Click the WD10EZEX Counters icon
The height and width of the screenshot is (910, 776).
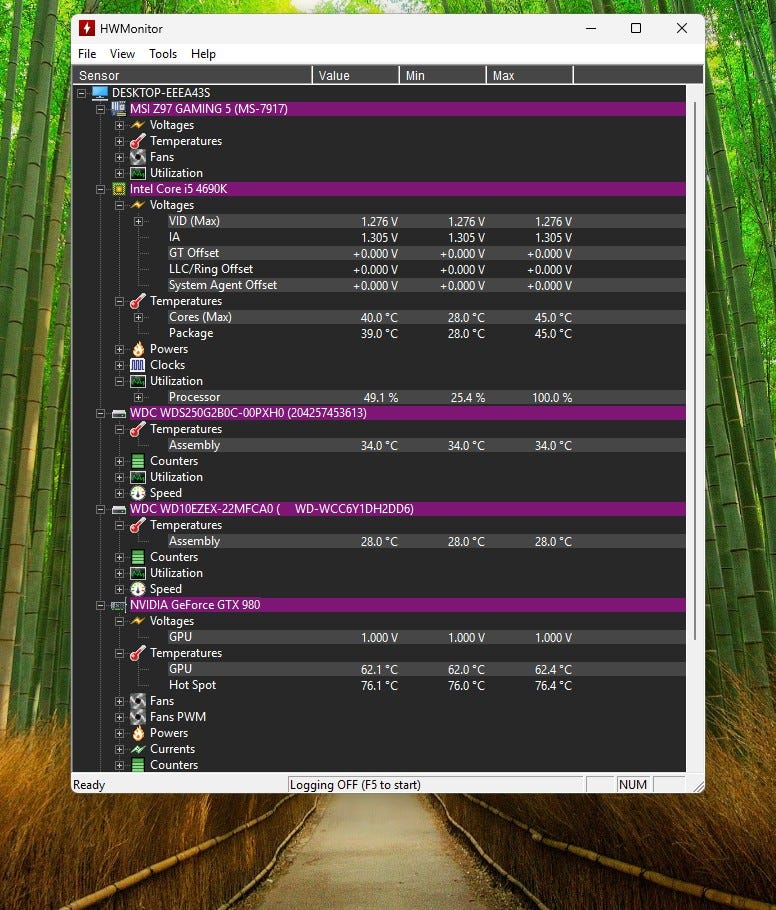point(138,557)
